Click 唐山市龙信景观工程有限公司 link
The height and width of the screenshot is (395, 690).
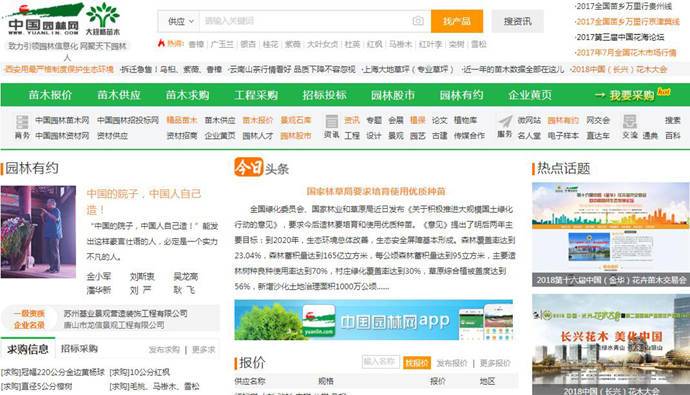coord(114,325)
